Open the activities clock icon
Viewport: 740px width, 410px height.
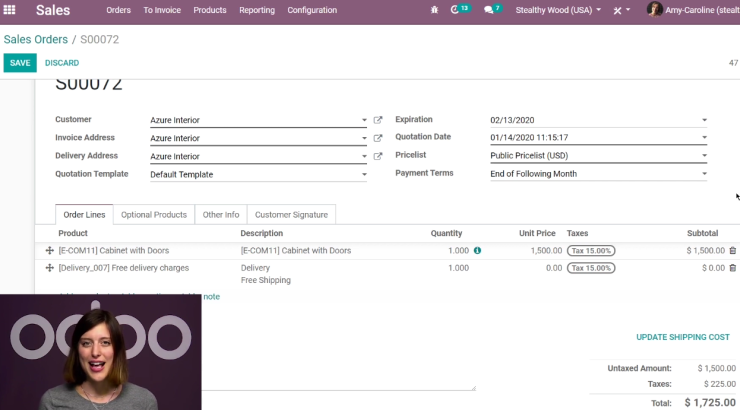click(454, 10)
